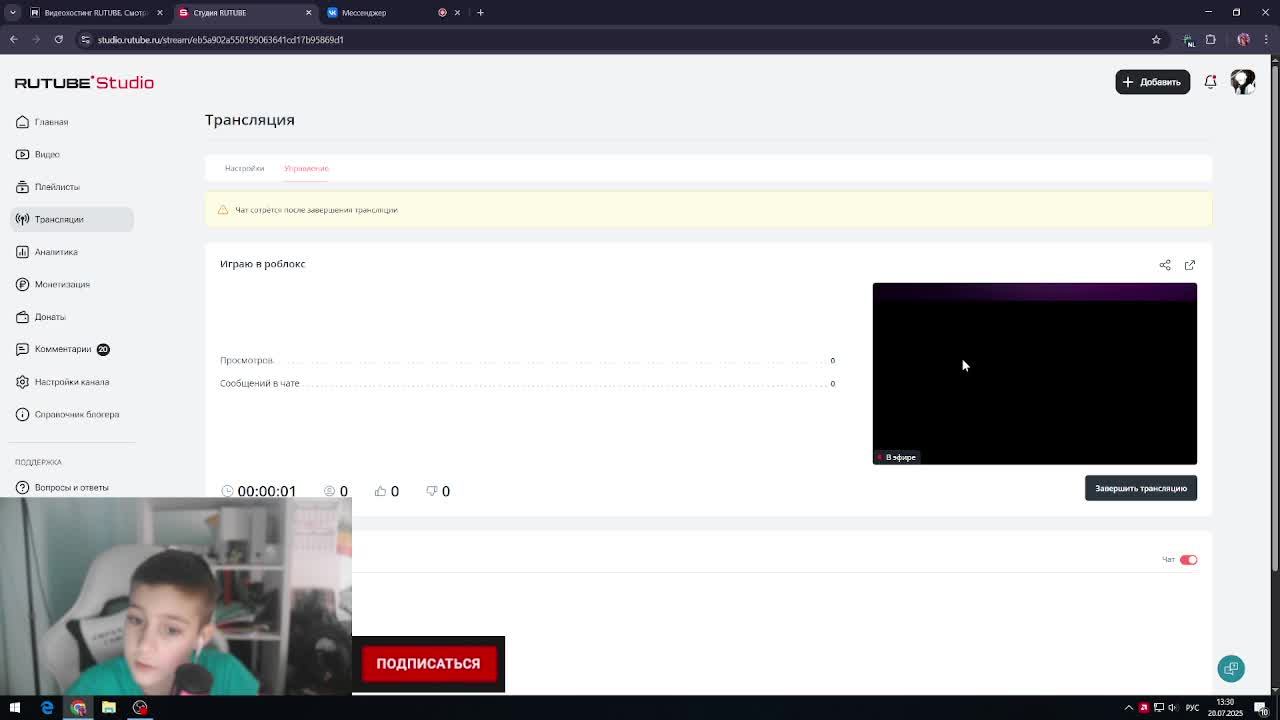The height and width of the screenshot is (720, 1280).
Task: Click the РУС language indicator
Action: coord(1192,708)
